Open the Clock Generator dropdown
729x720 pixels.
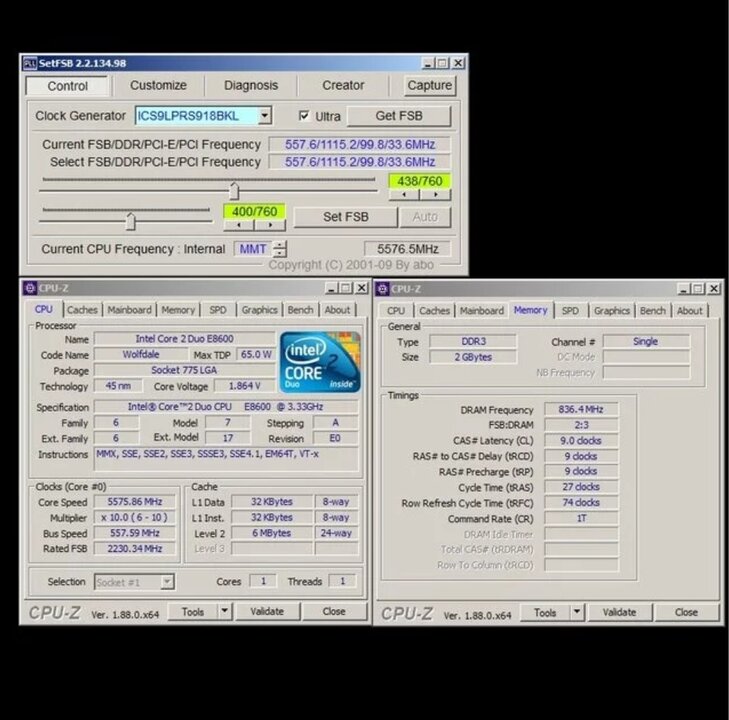[265, 116]
